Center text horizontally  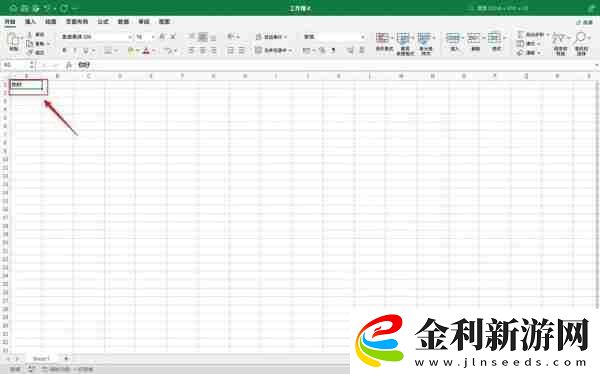point(202,51)
